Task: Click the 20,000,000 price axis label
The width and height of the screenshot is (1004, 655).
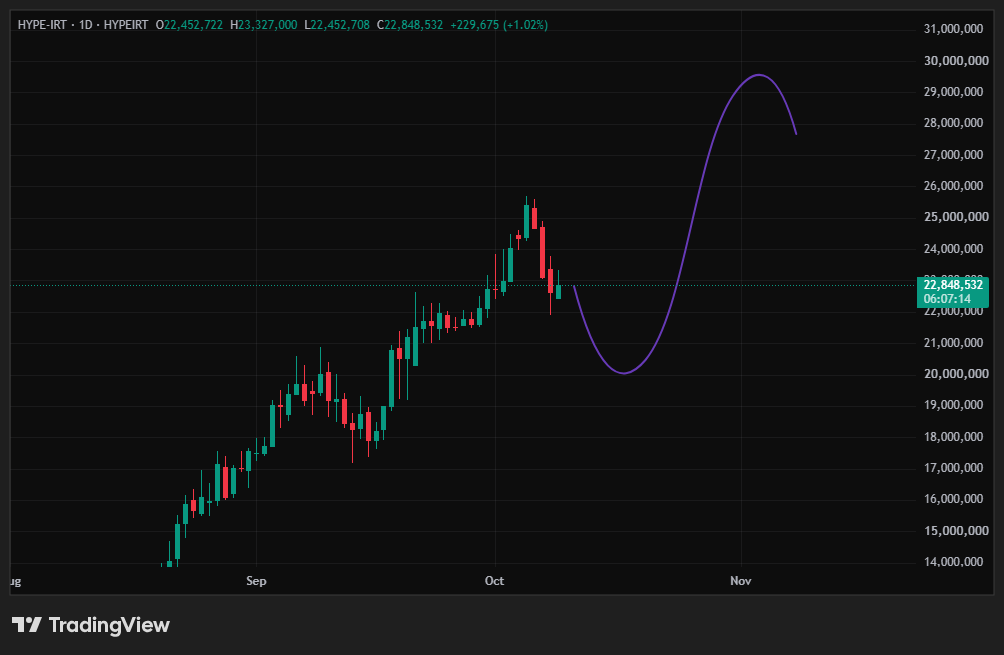Action: [956, 374]
